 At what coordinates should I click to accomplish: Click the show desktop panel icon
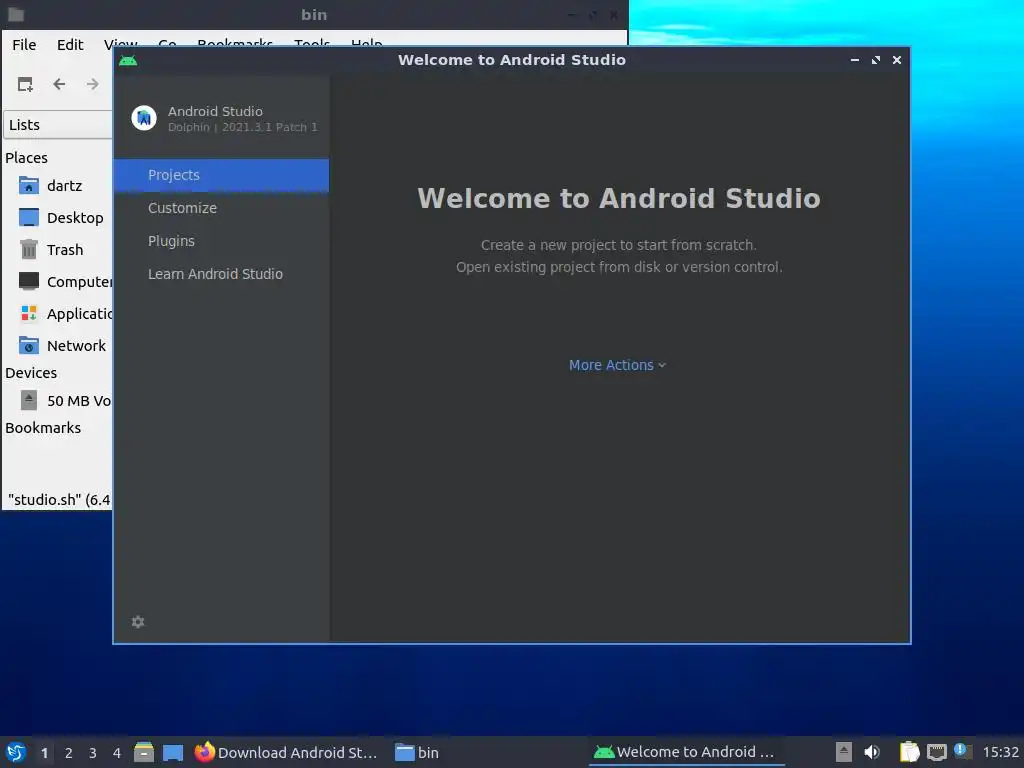pos(173,752)
